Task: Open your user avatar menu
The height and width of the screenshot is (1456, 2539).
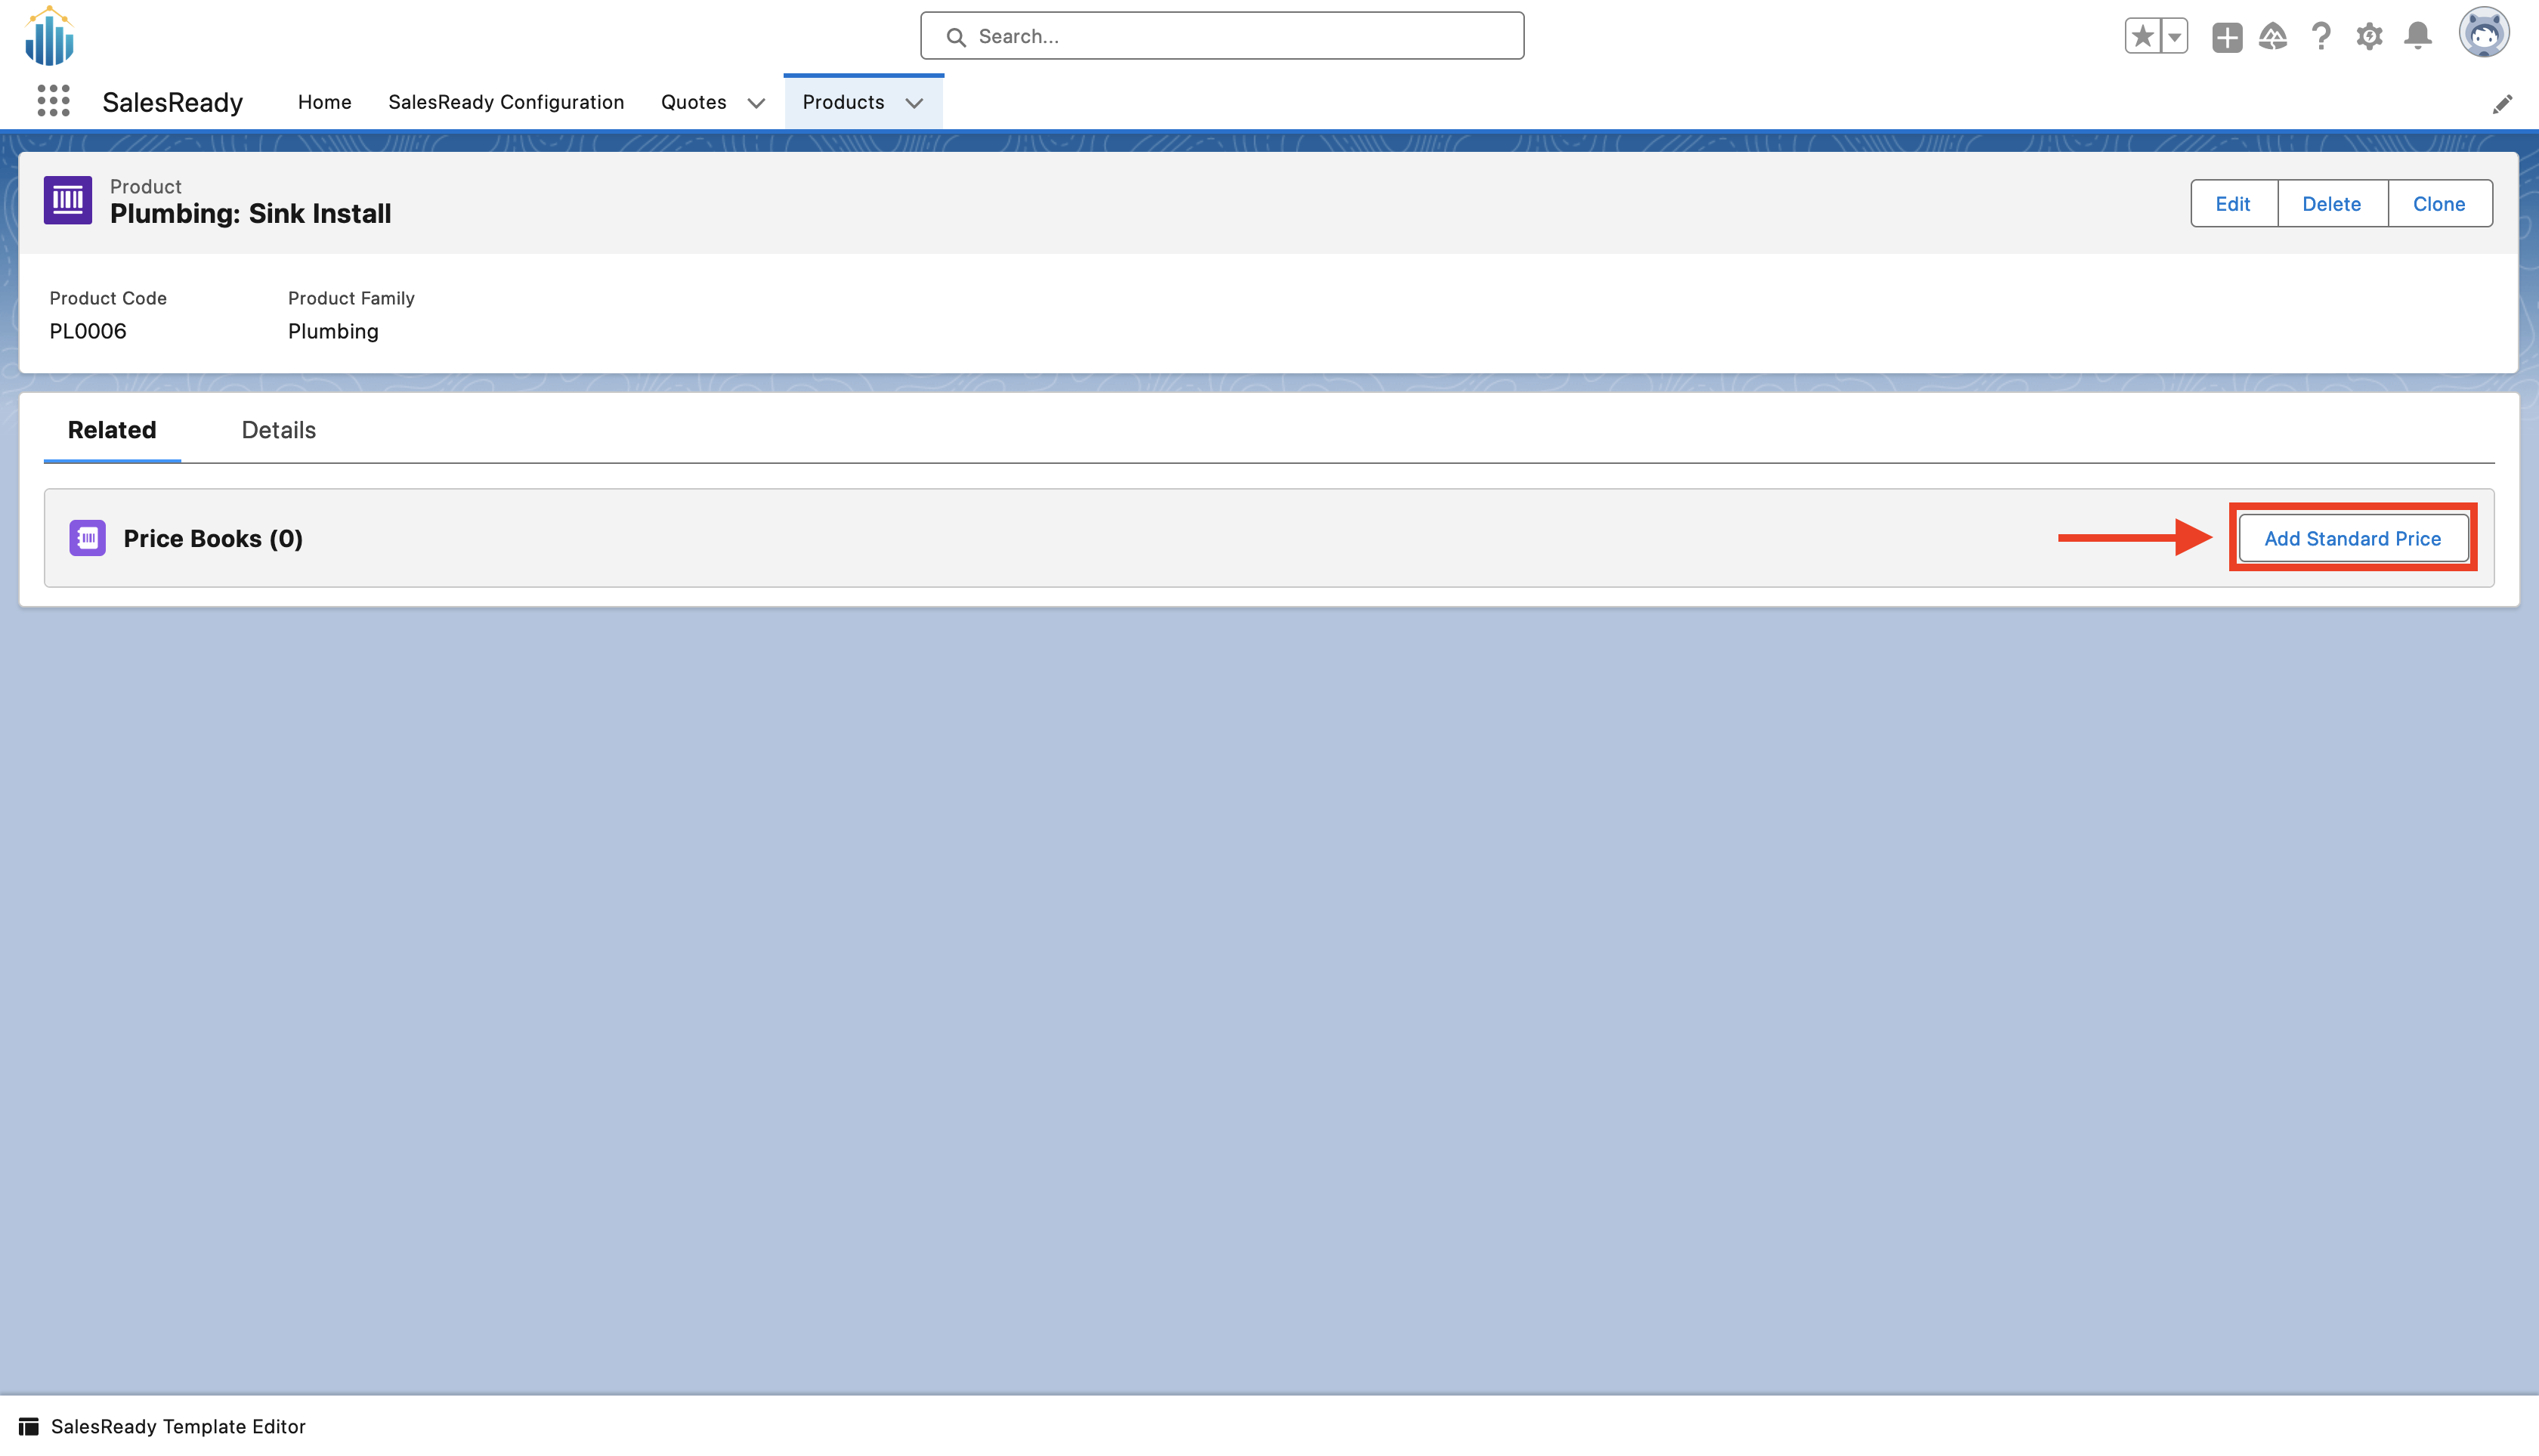Action: pos(2486,33)
